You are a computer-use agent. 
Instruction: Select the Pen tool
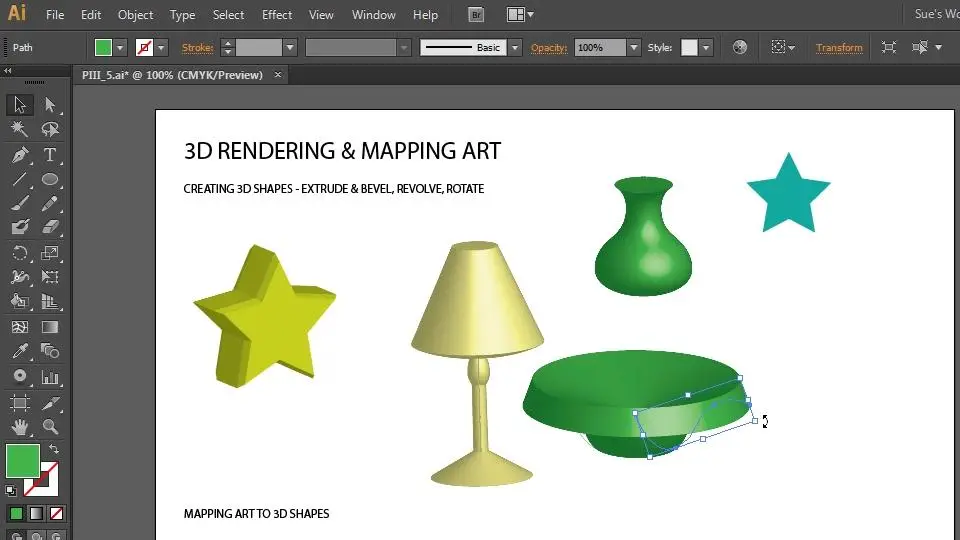[x=20, y=155]
